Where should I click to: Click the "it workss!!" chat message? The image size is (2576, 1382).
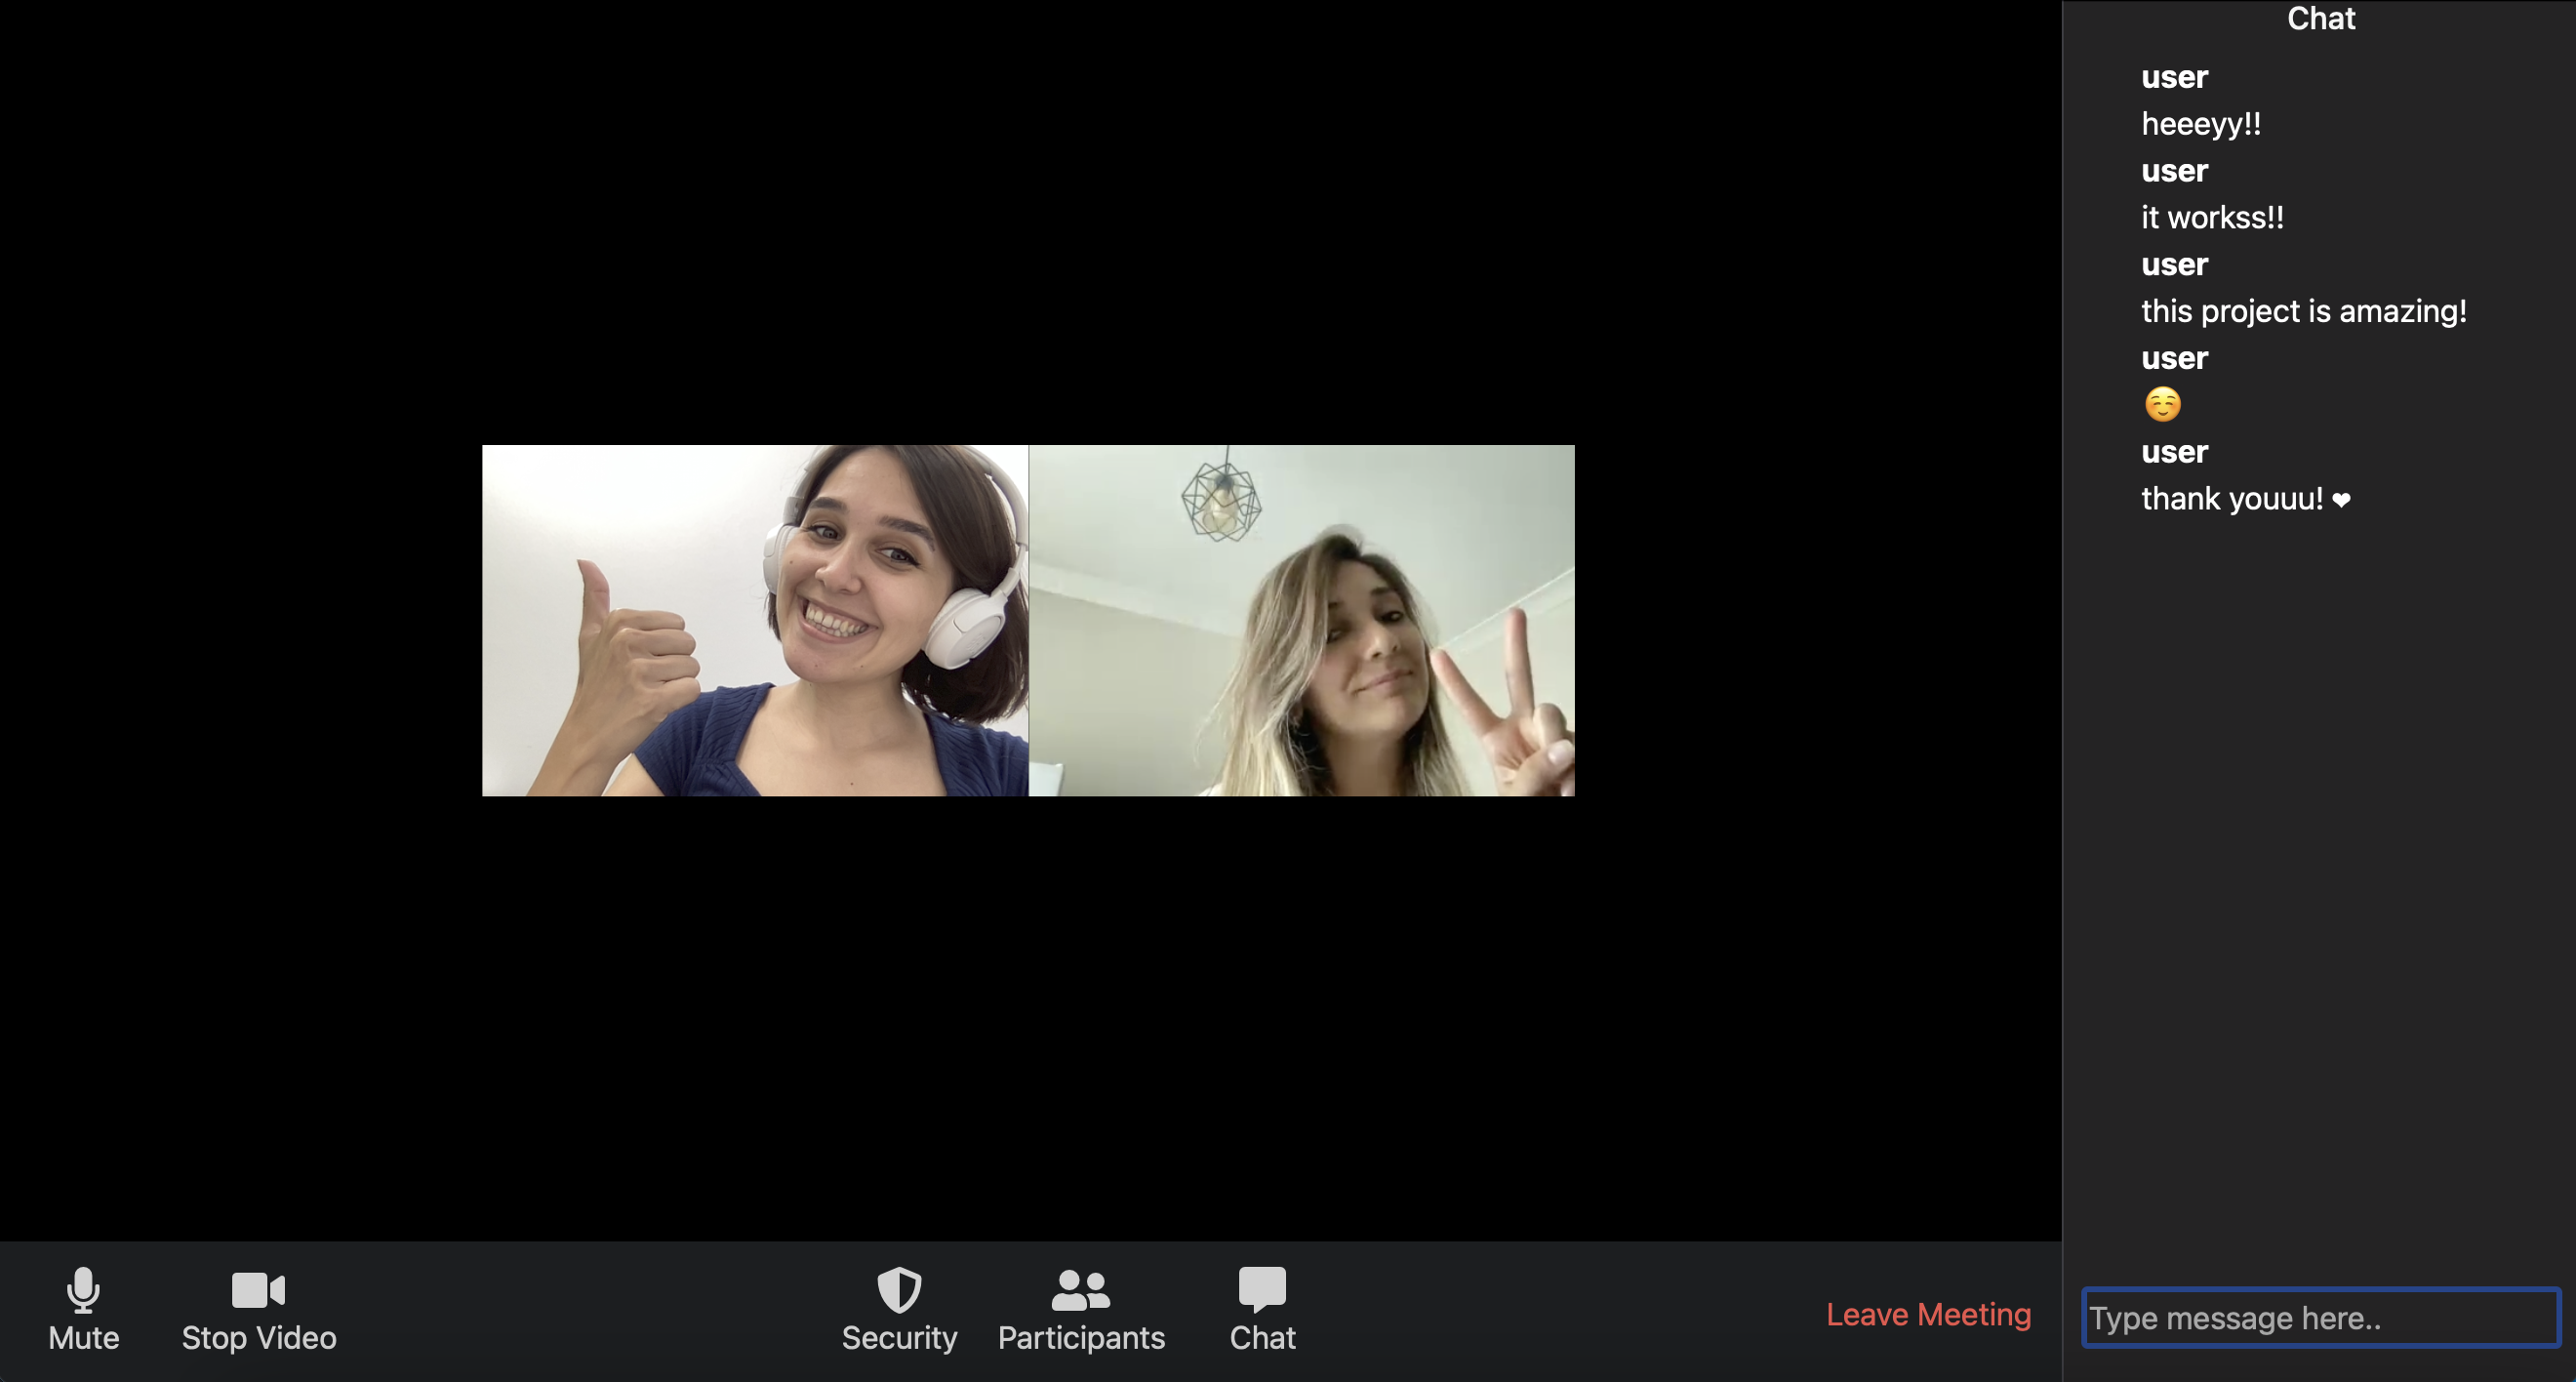coord(2212,218)
